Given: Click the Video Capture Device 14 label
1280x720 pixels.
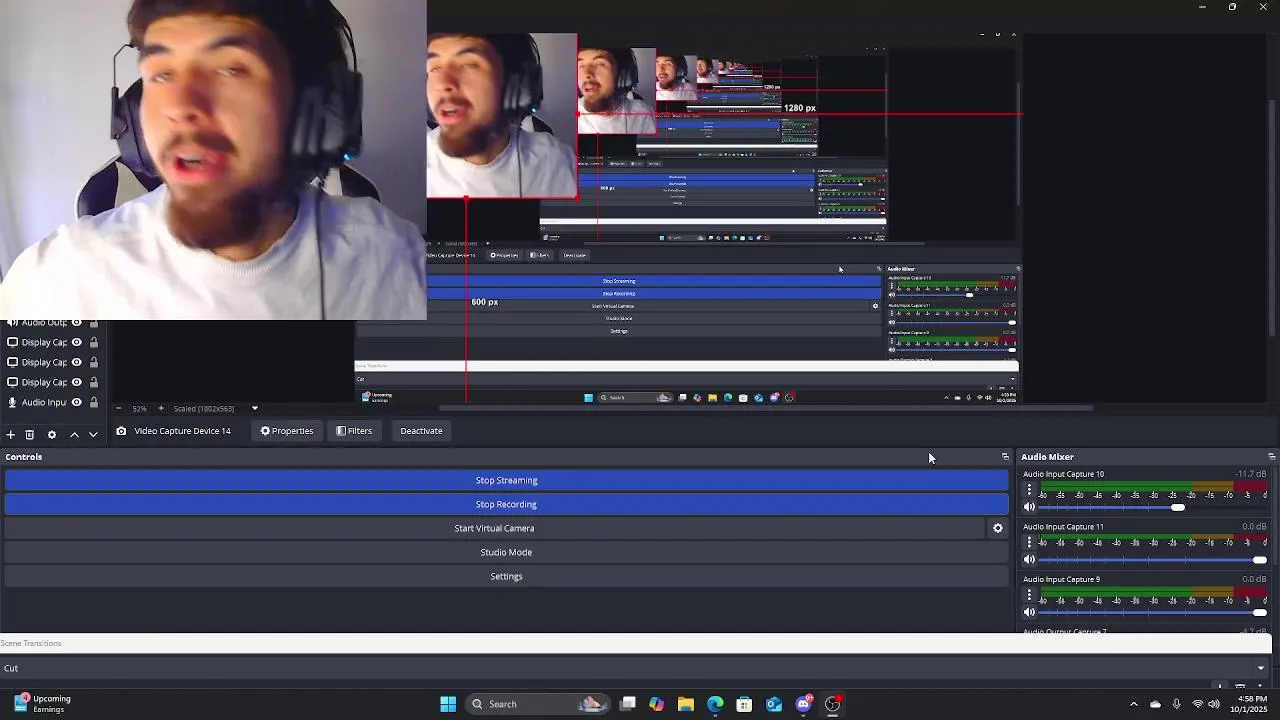Looking at the screenshot, I should [x=182, y=431].
